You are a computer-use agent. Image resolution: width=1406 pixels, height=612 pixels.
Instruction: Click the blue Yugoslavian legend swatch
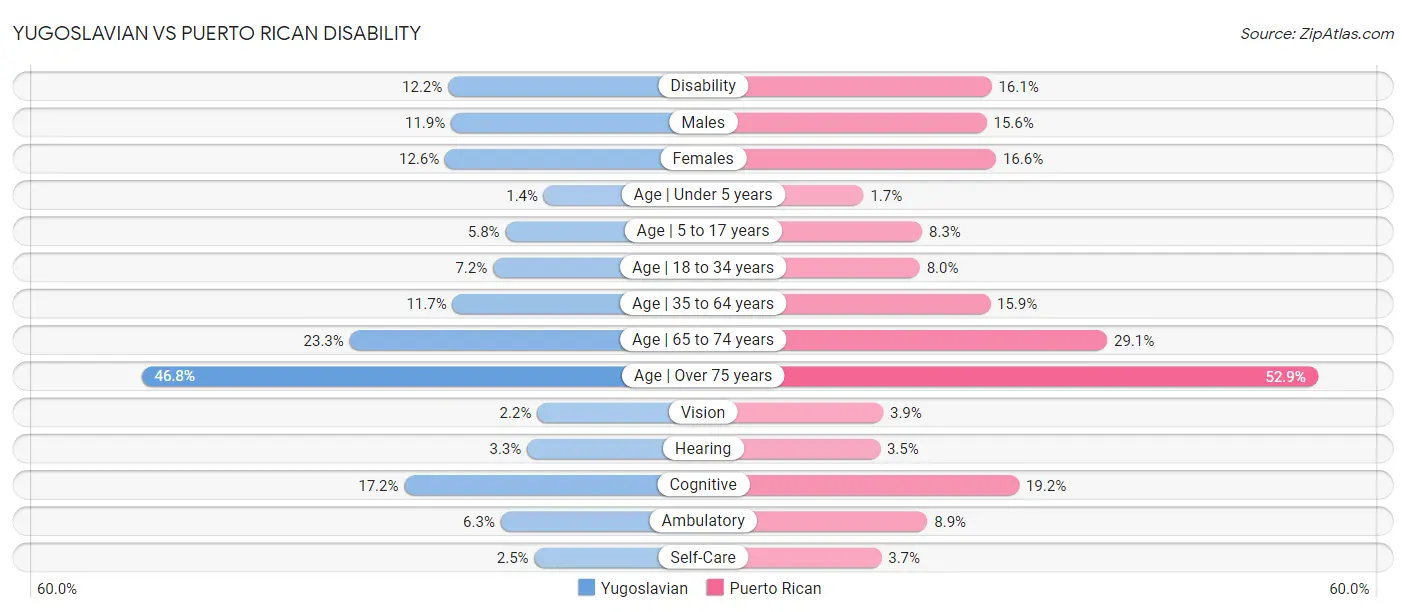point(587,588)
